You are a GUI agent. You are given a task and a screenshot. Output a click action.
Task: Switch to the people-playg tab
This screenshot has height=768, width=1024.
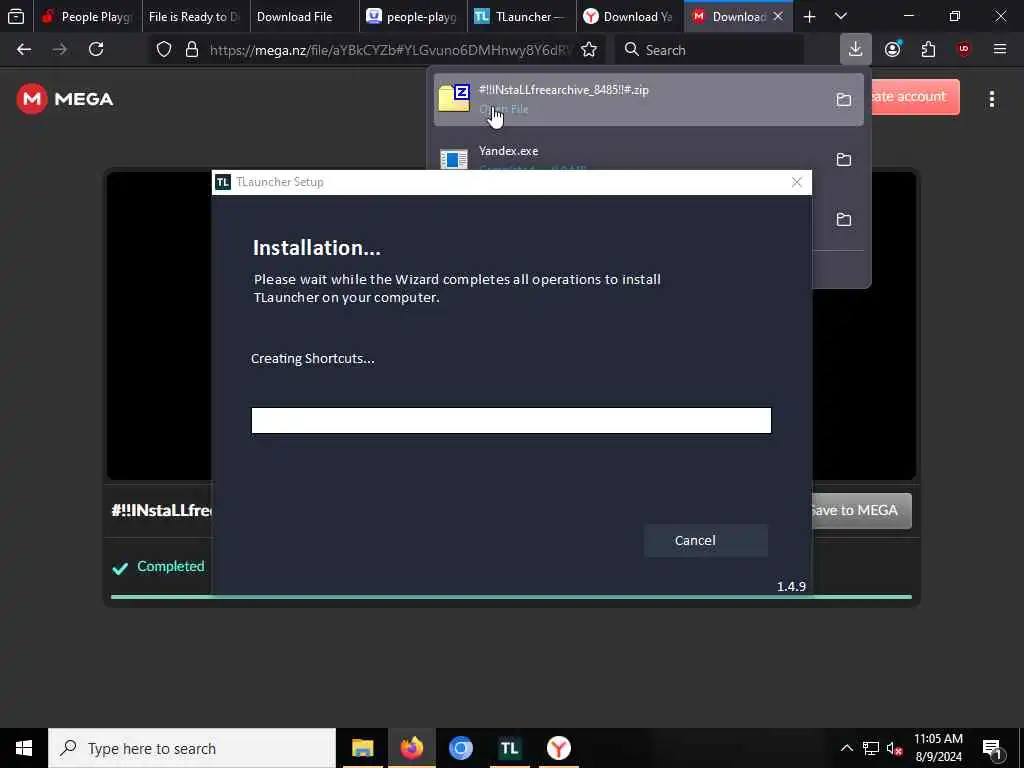click(x=413, y=17)
